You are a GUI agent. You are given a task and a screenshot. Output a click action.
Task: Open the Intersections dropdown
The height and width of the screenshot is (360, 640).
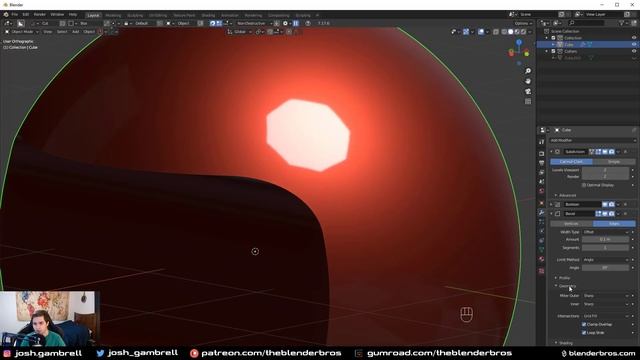click(606, 316)
